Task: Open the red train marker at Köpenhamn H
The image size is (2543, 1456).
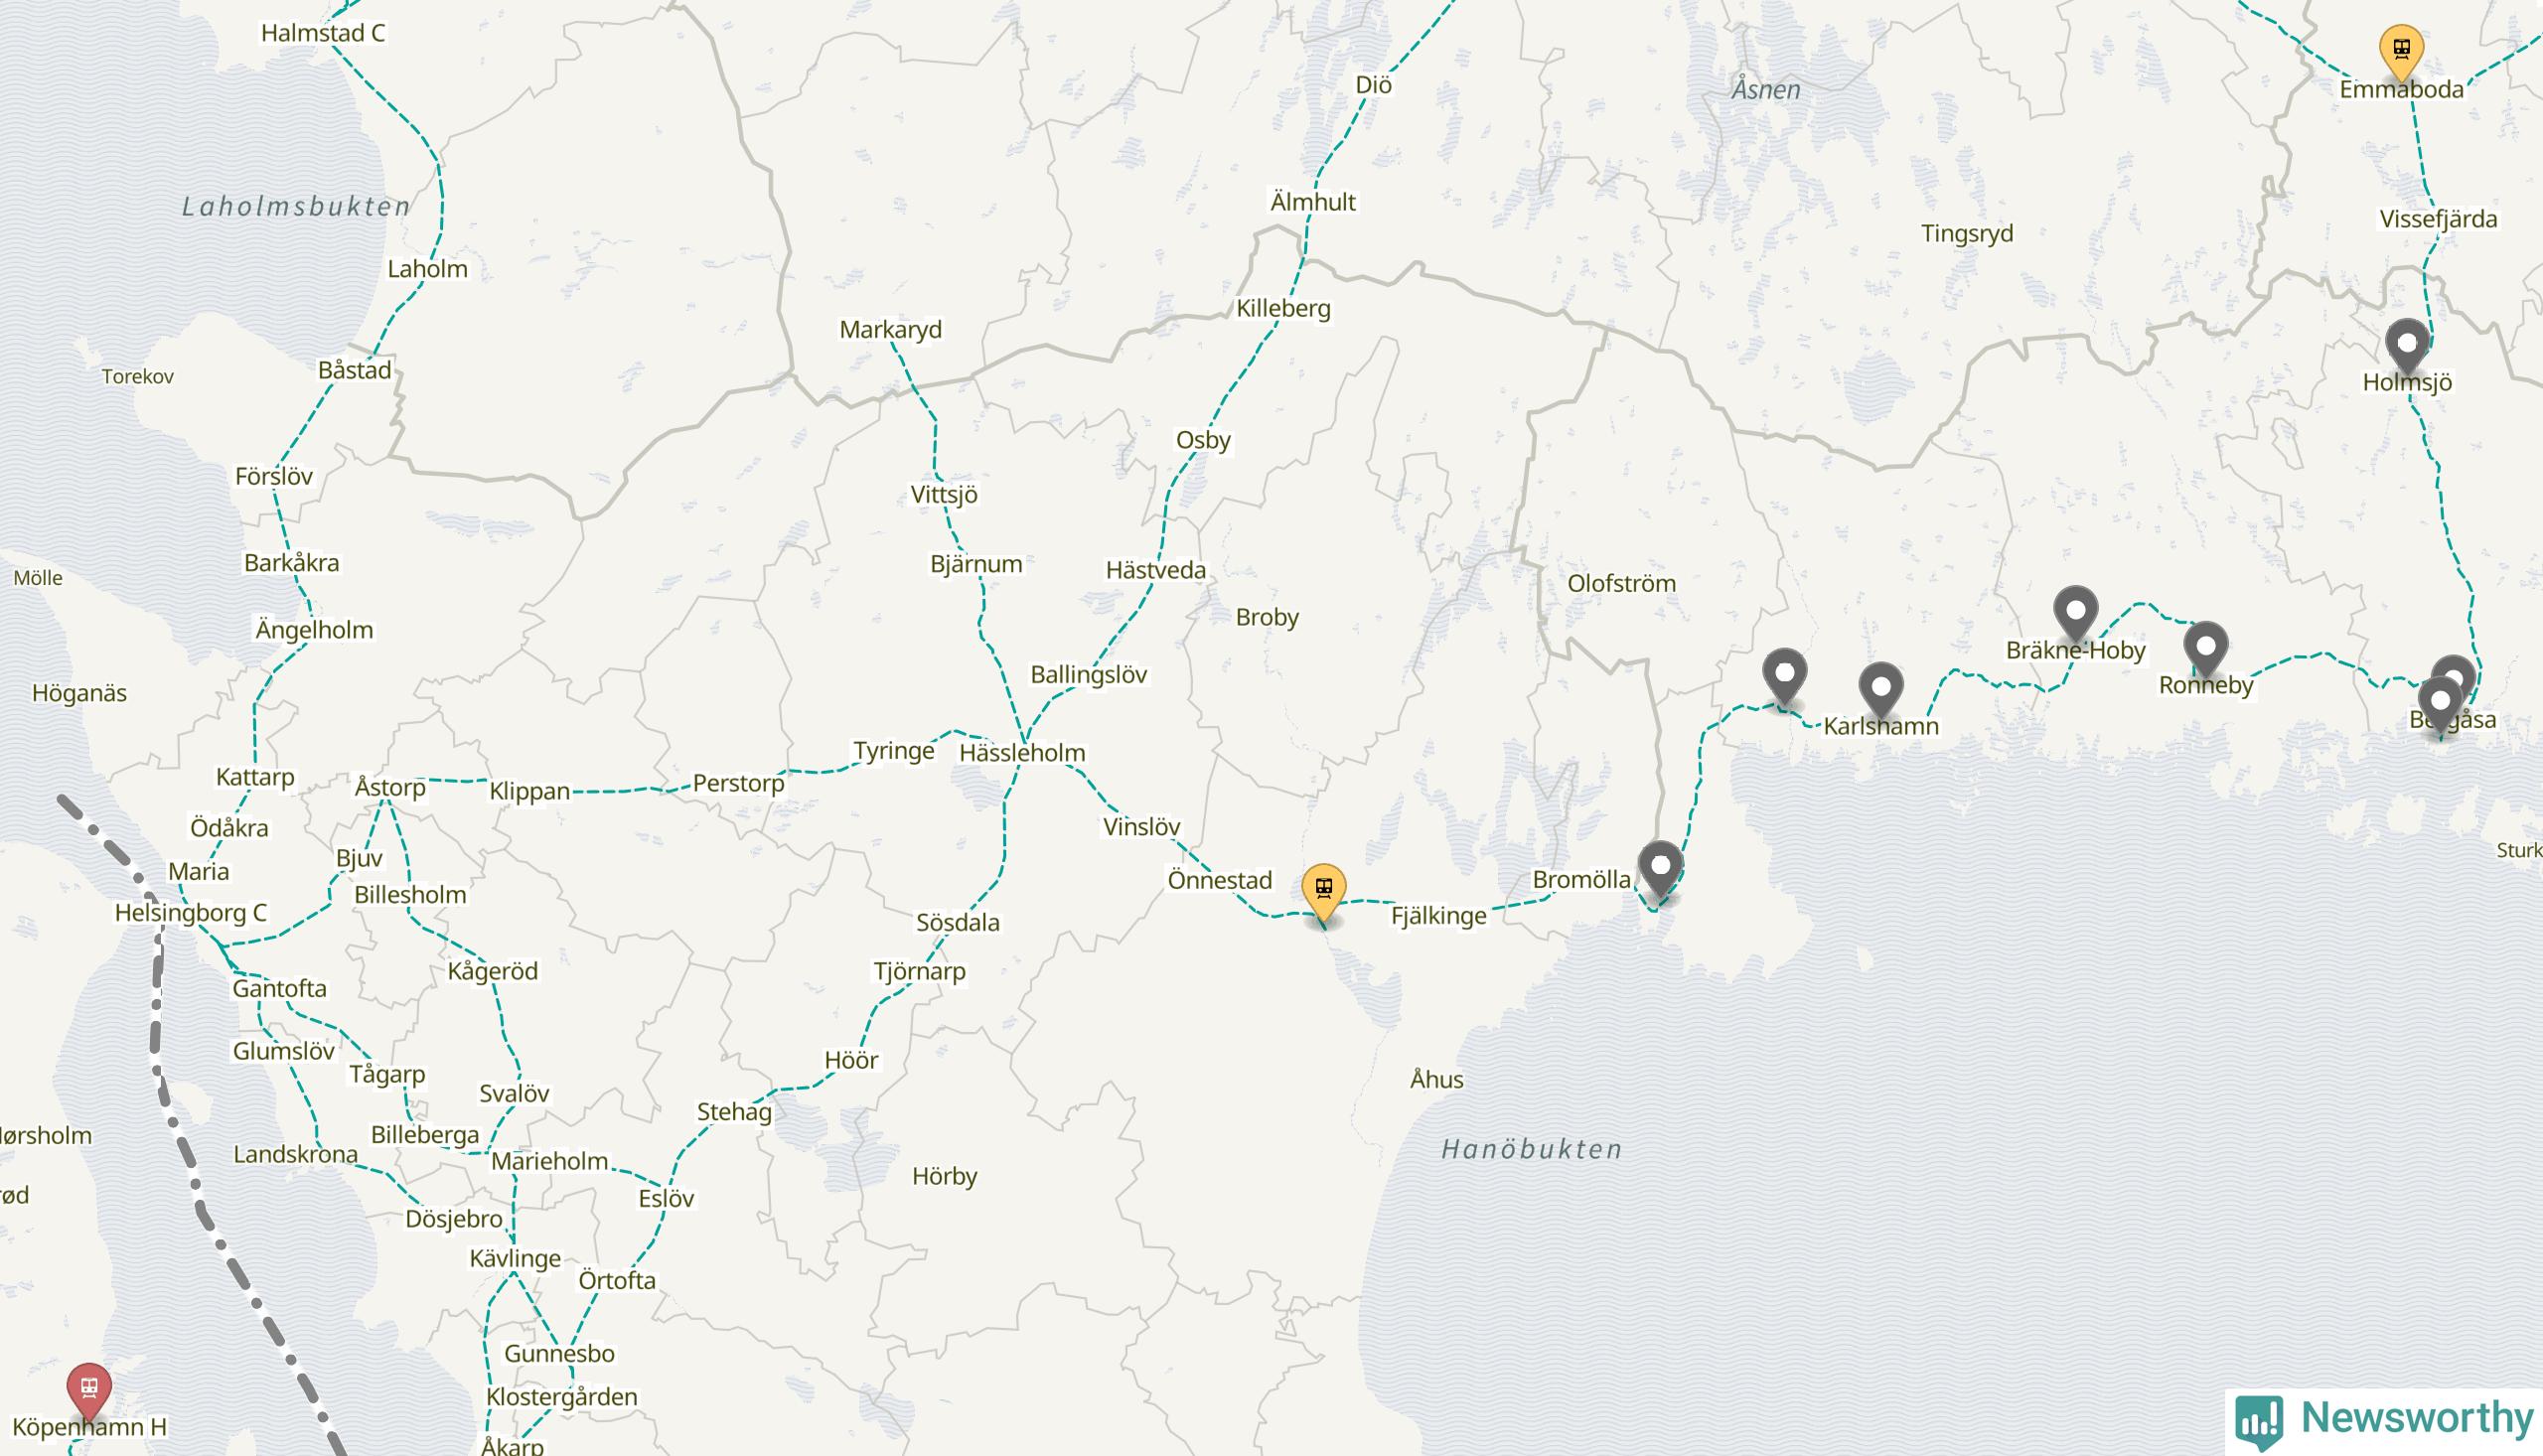Action: [89, 1388]
